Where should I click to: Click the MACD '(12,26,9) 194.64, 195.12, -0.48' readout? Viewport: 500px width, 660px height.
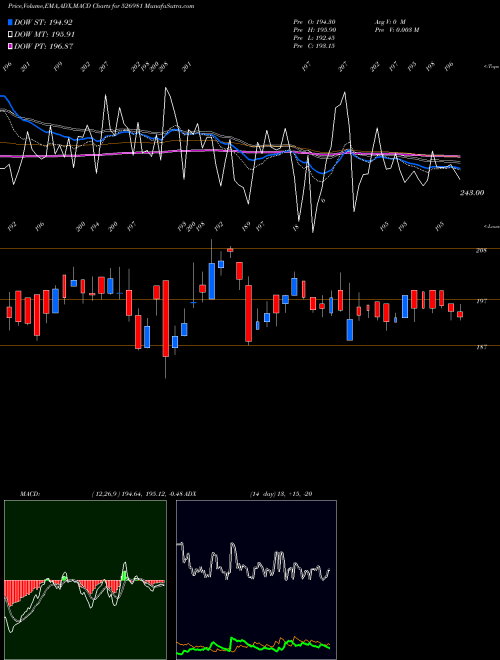coord(139,494)
